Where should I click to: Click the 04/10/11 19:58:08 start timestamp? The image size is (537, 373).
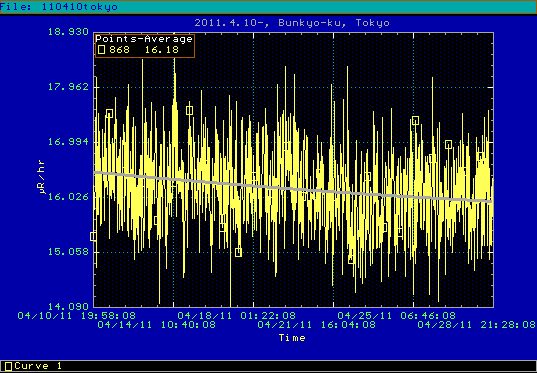click(x=76, y=315)
